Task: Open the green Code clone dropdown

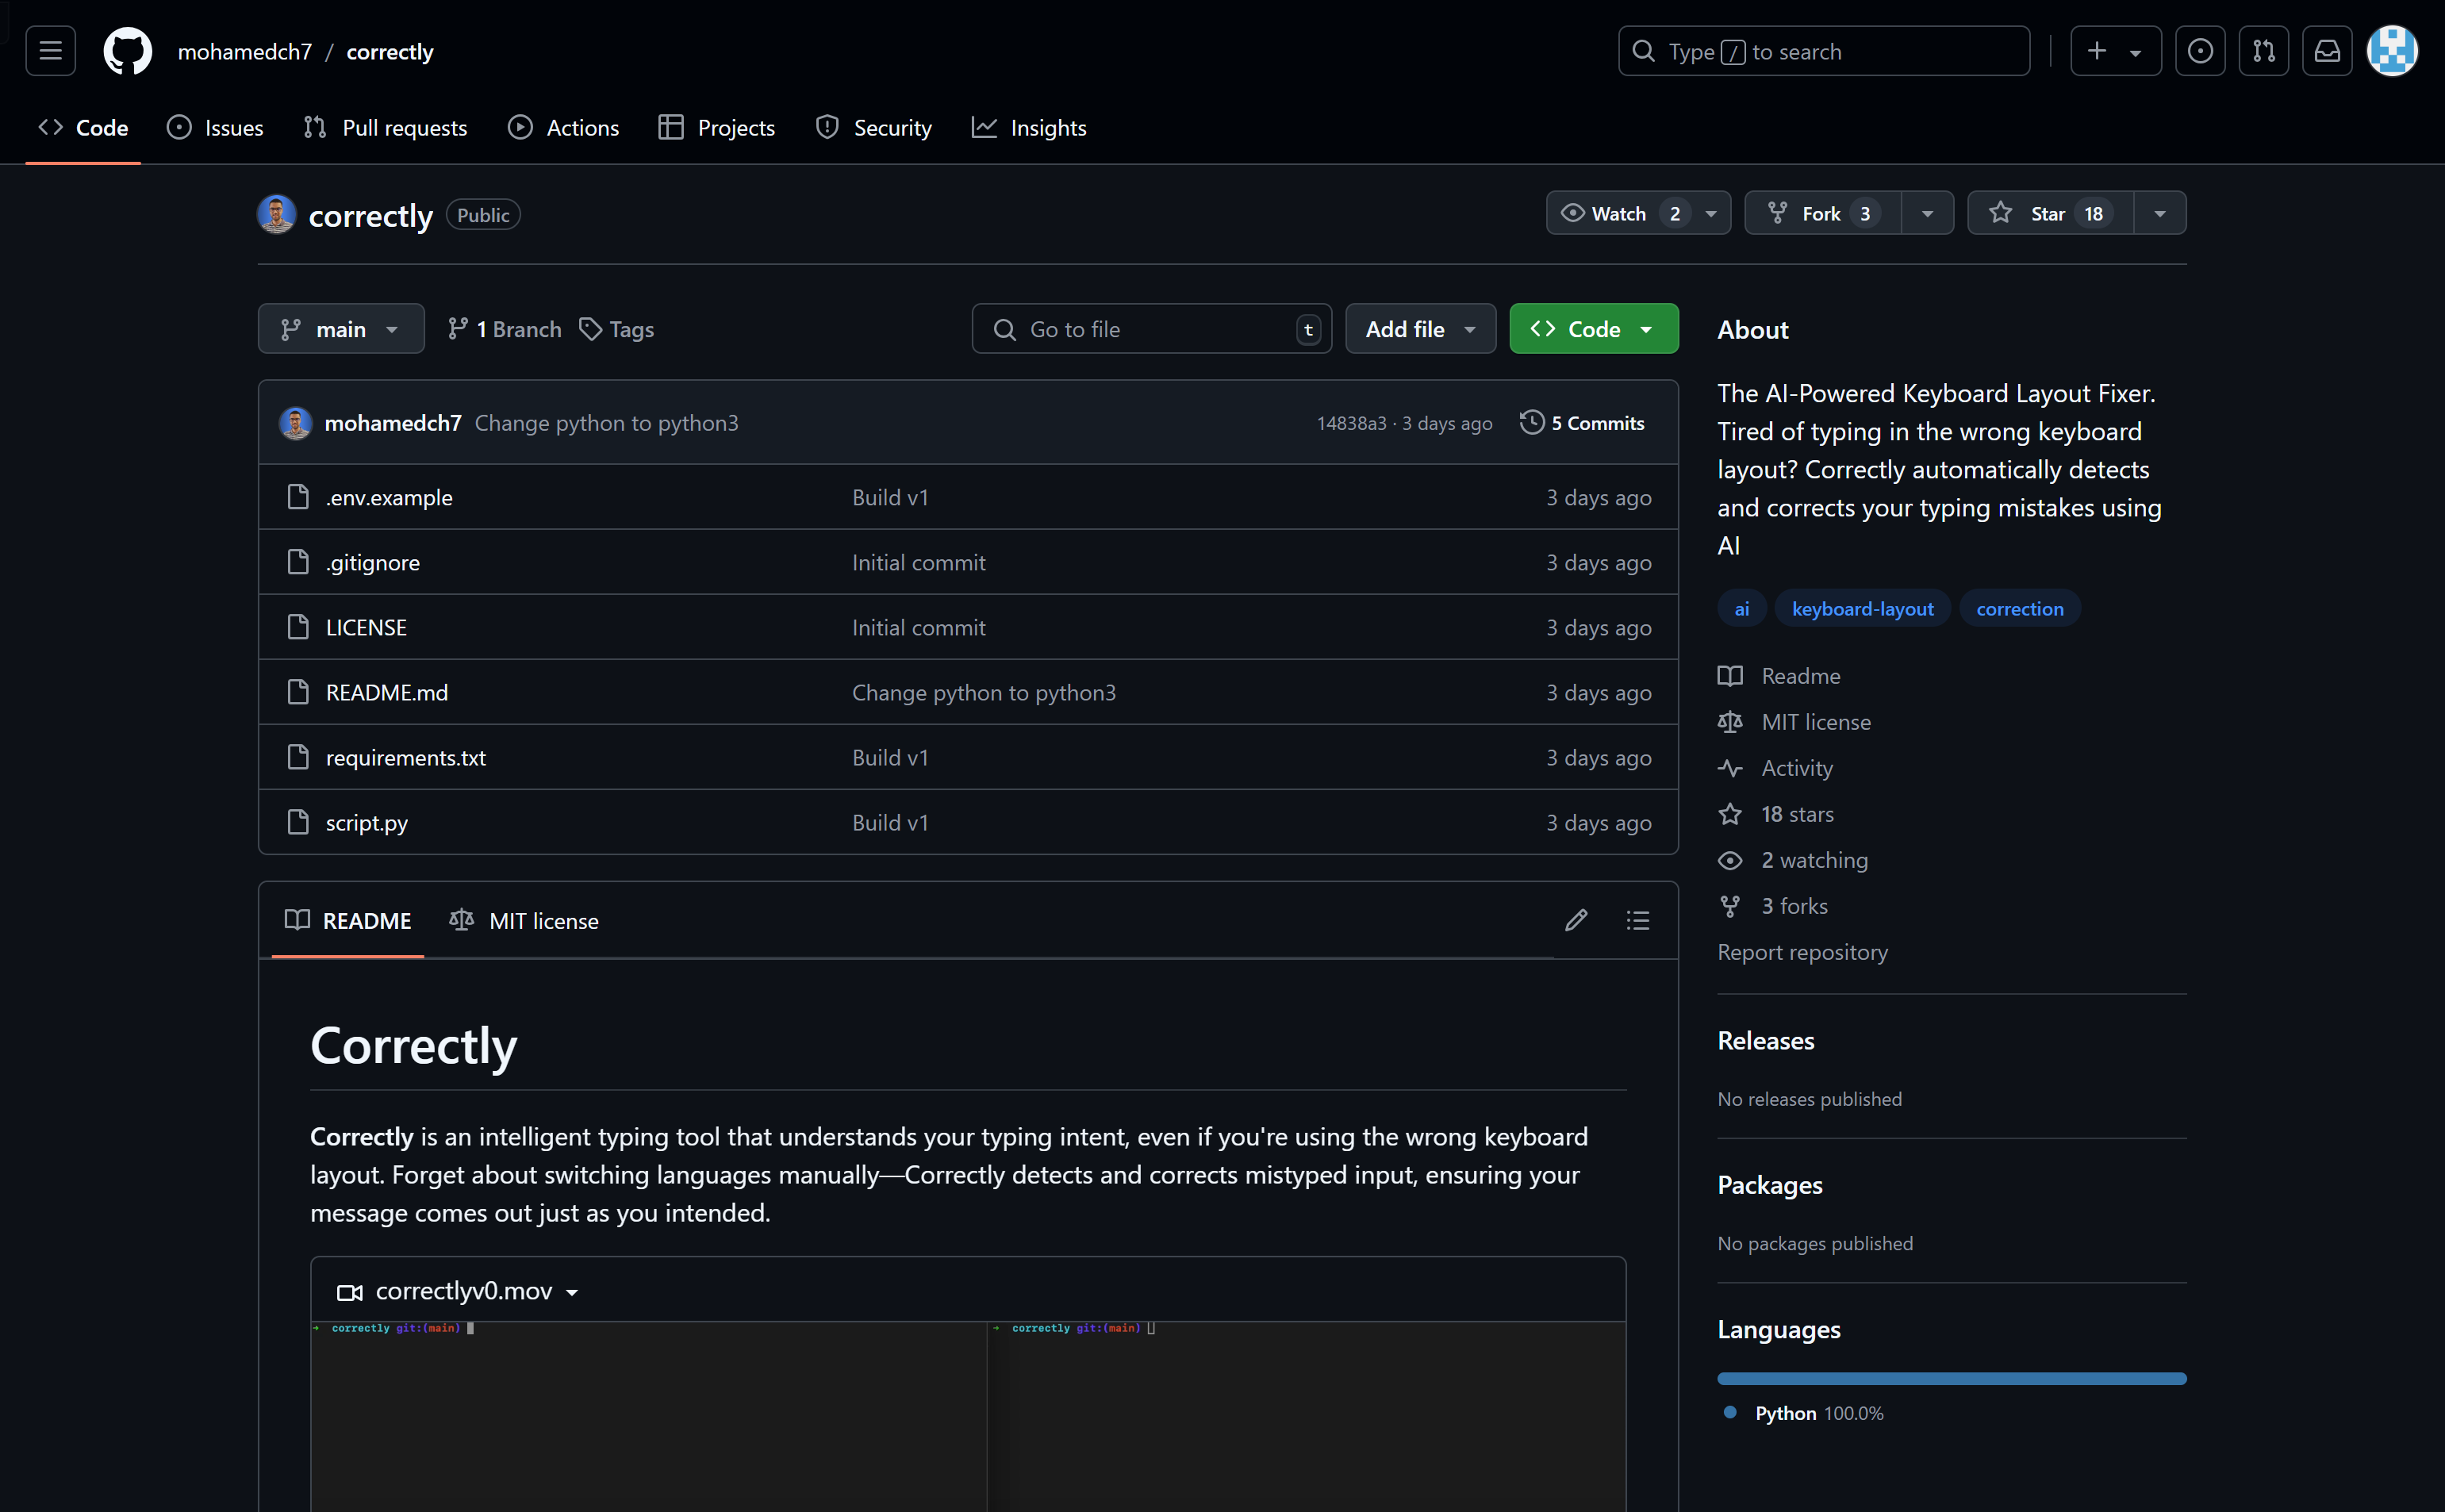Action: (x=1593, y=329)
